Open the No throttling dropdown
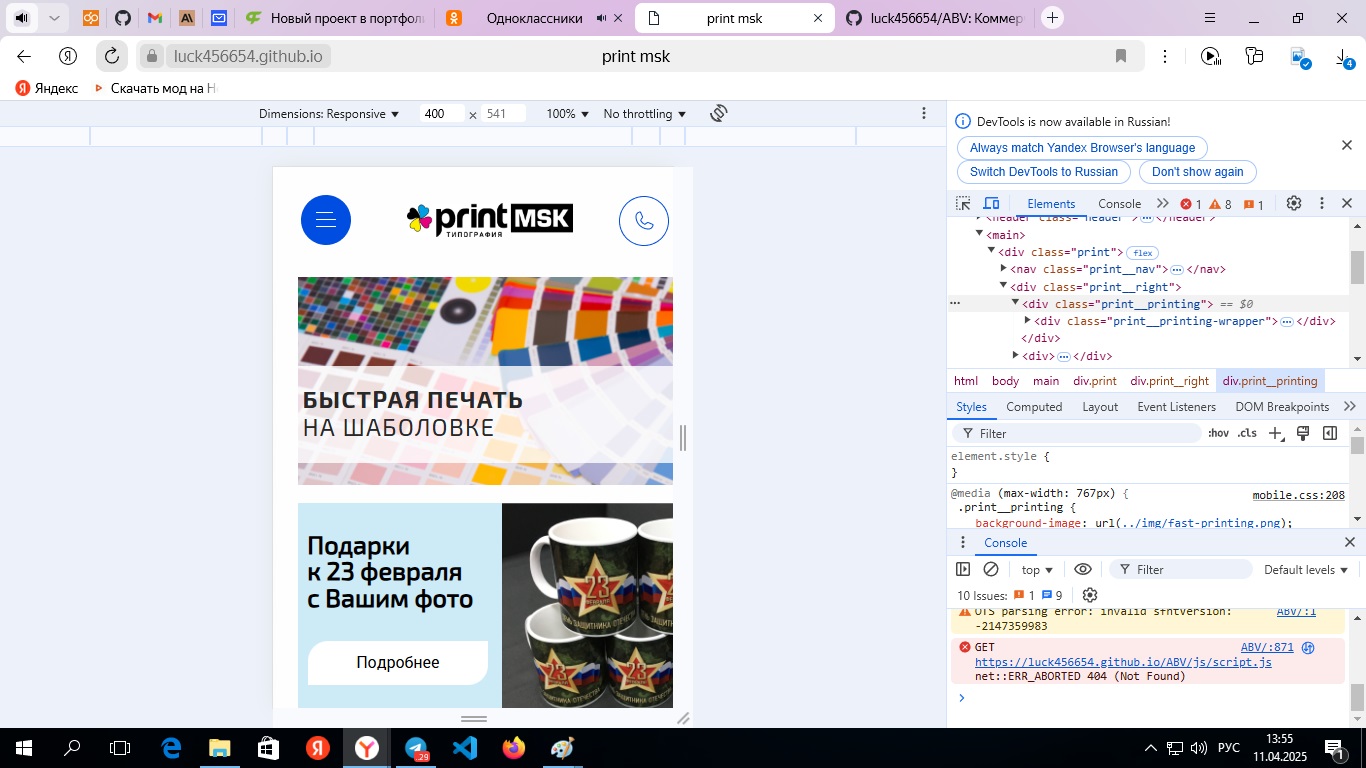Viewport: 1366px width, 768px height. pyautogui.click(x=645, y=114)
